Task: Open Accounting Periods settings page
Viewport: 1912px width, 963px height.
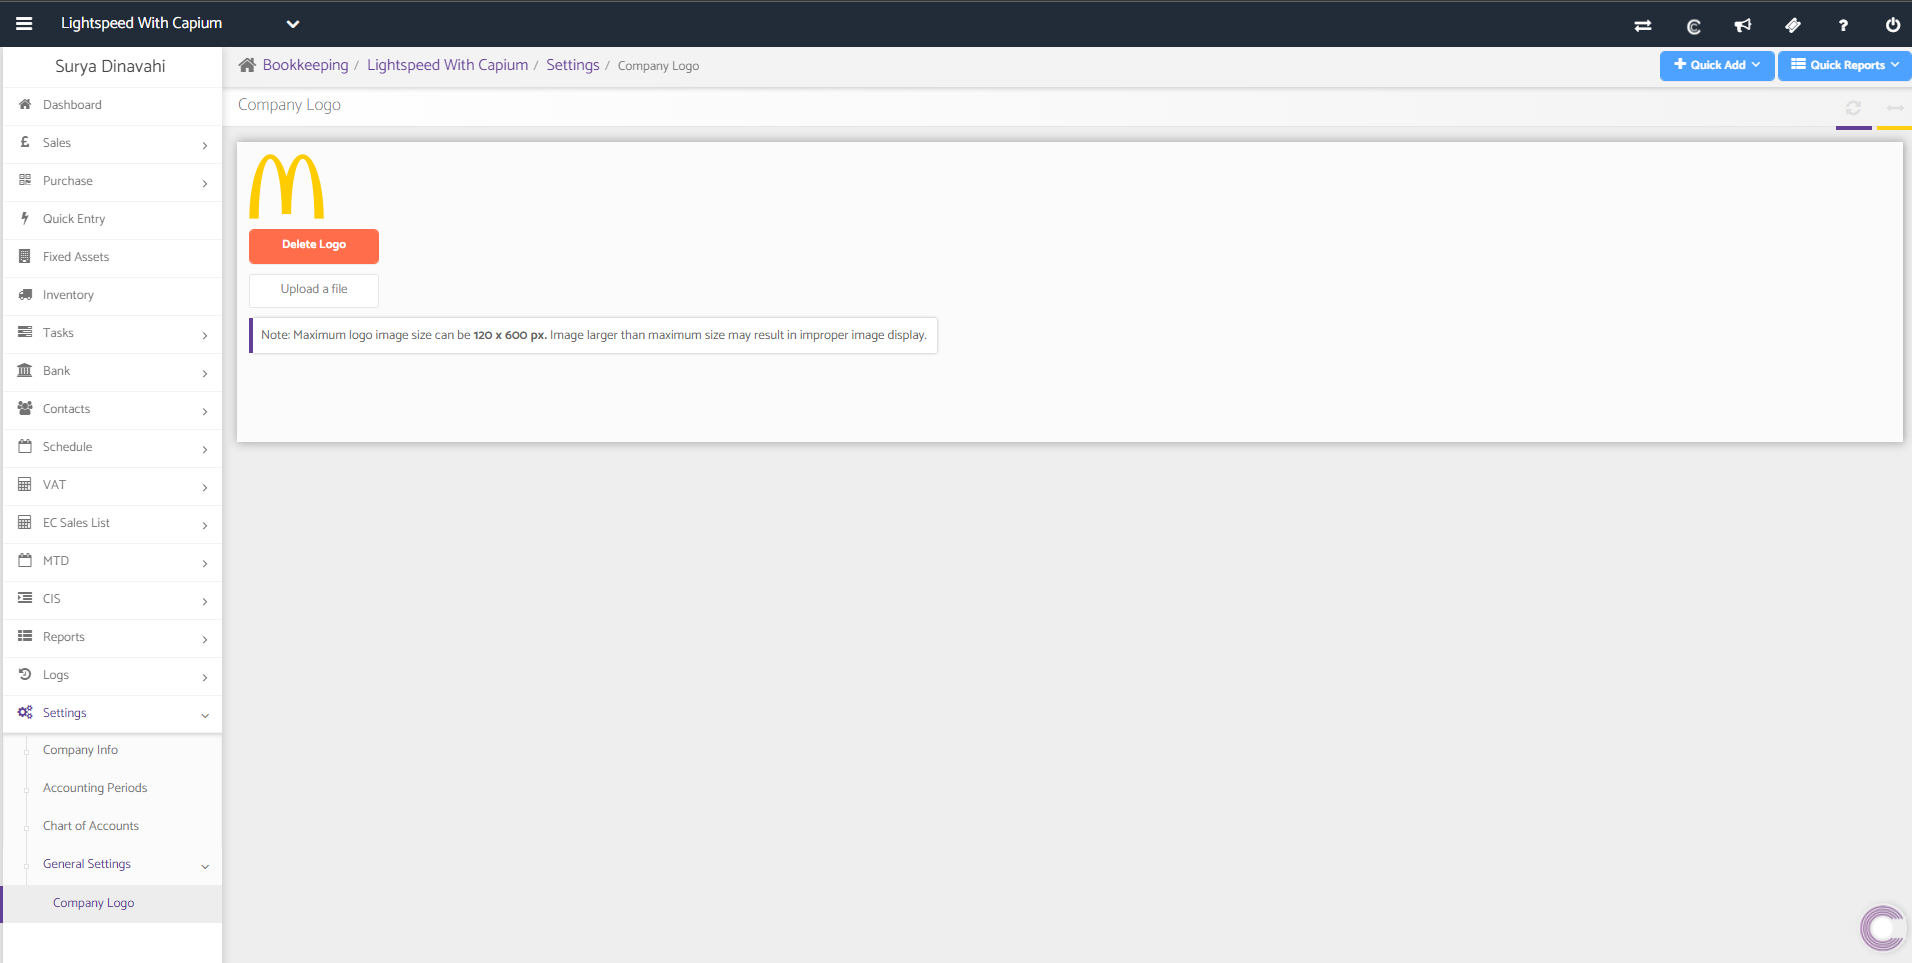Action: point(95,788)
